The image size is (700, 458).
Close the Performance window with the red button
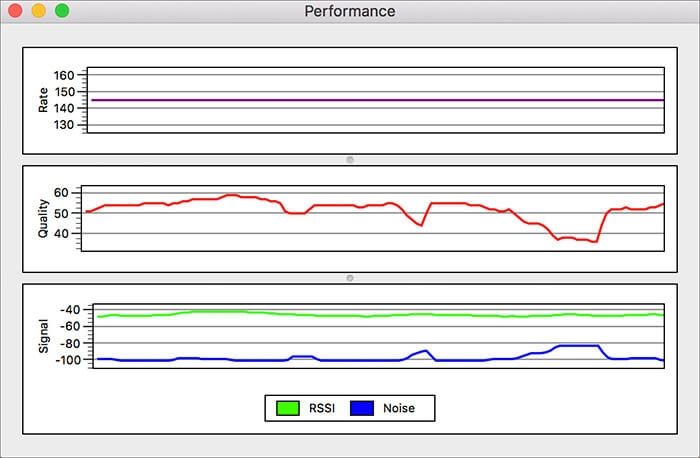coord(15,11)
